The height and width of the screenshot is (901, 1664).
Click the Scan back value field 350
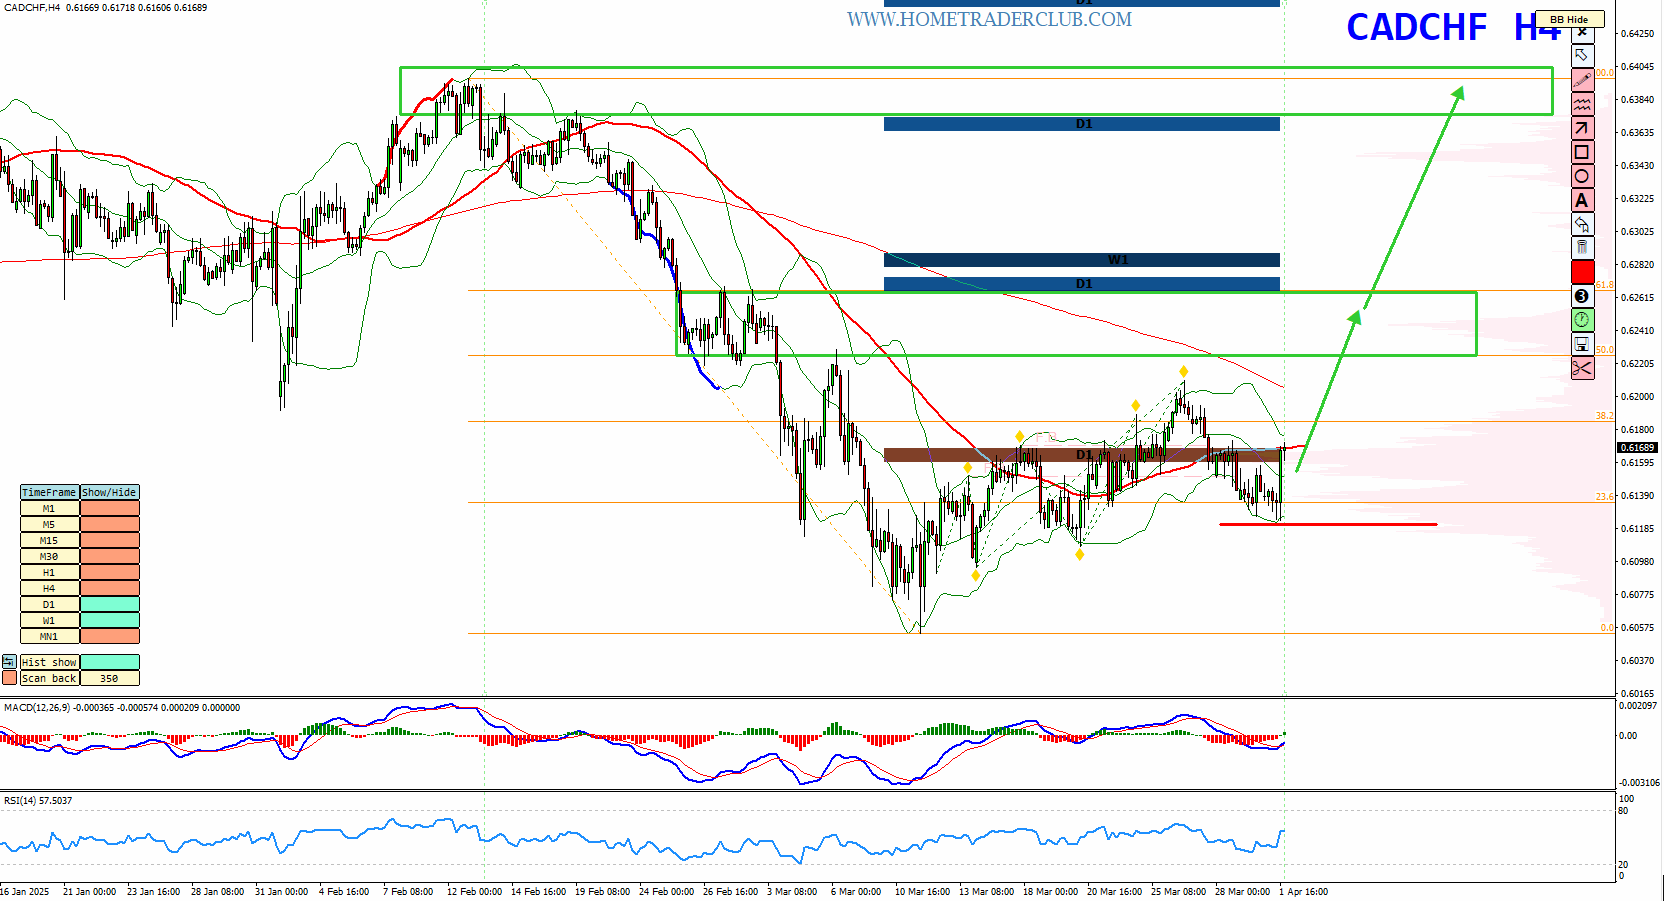[109, 678]
